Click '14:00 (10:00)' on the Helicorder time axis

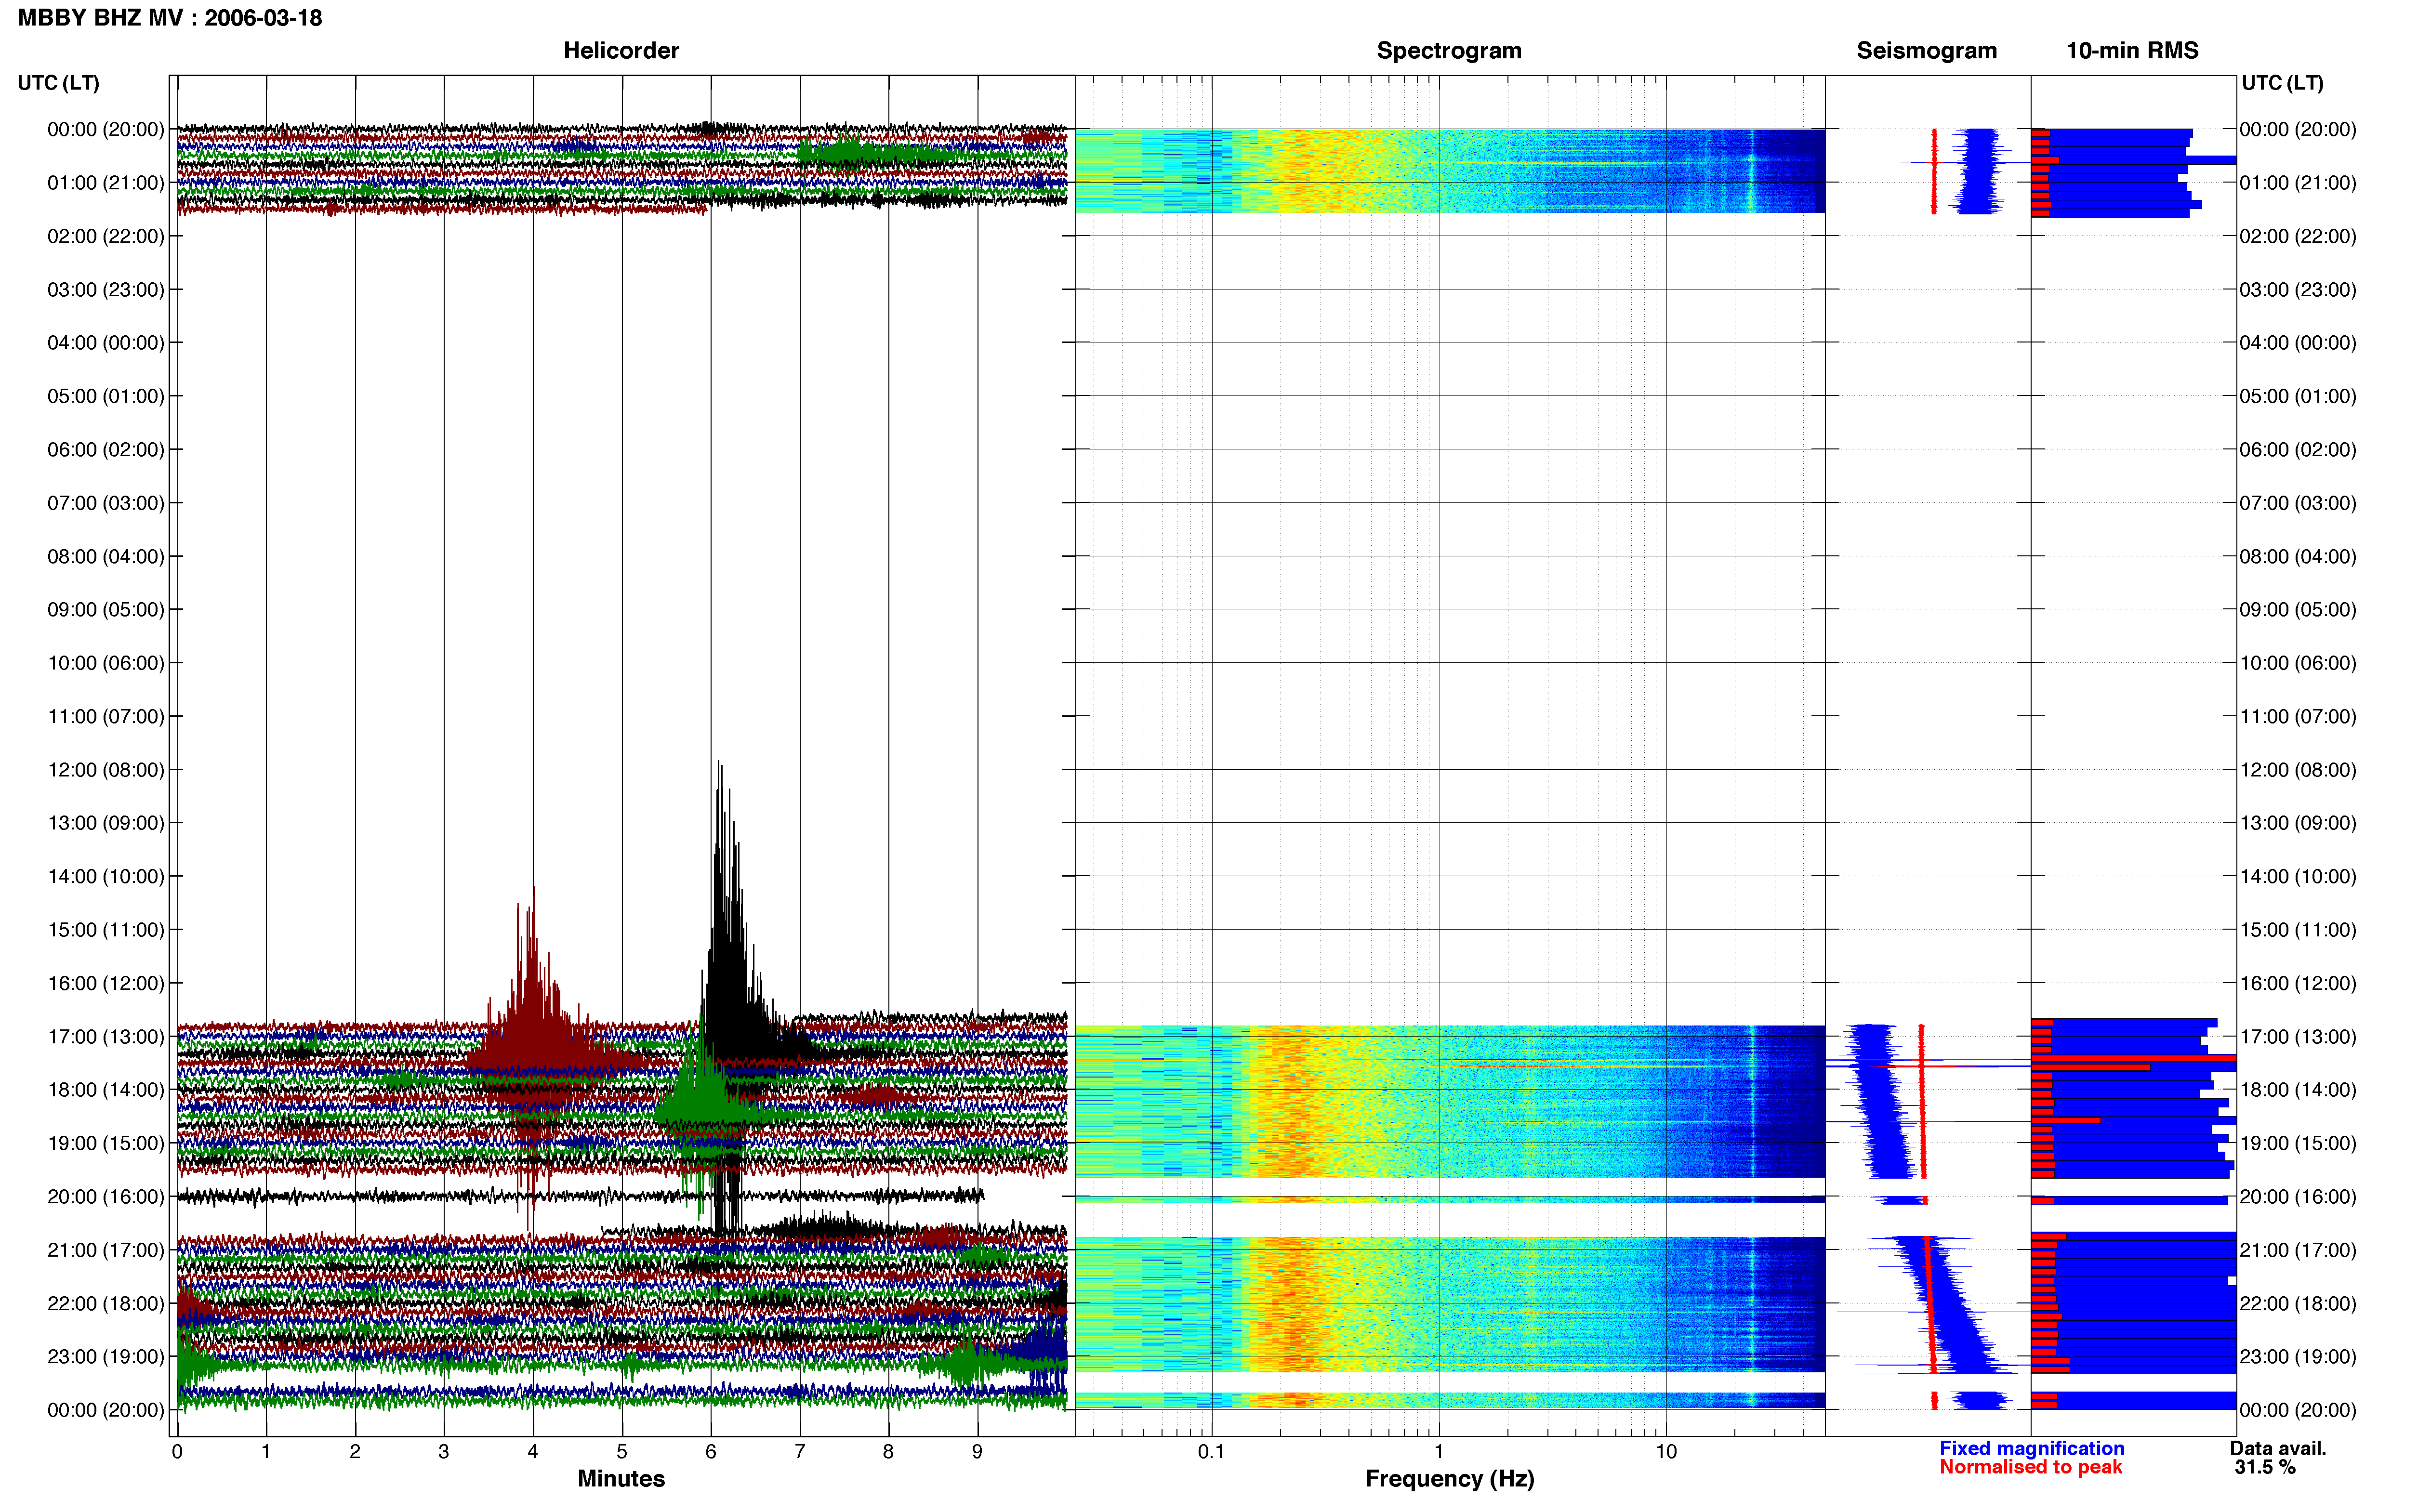tap(106, 877)
